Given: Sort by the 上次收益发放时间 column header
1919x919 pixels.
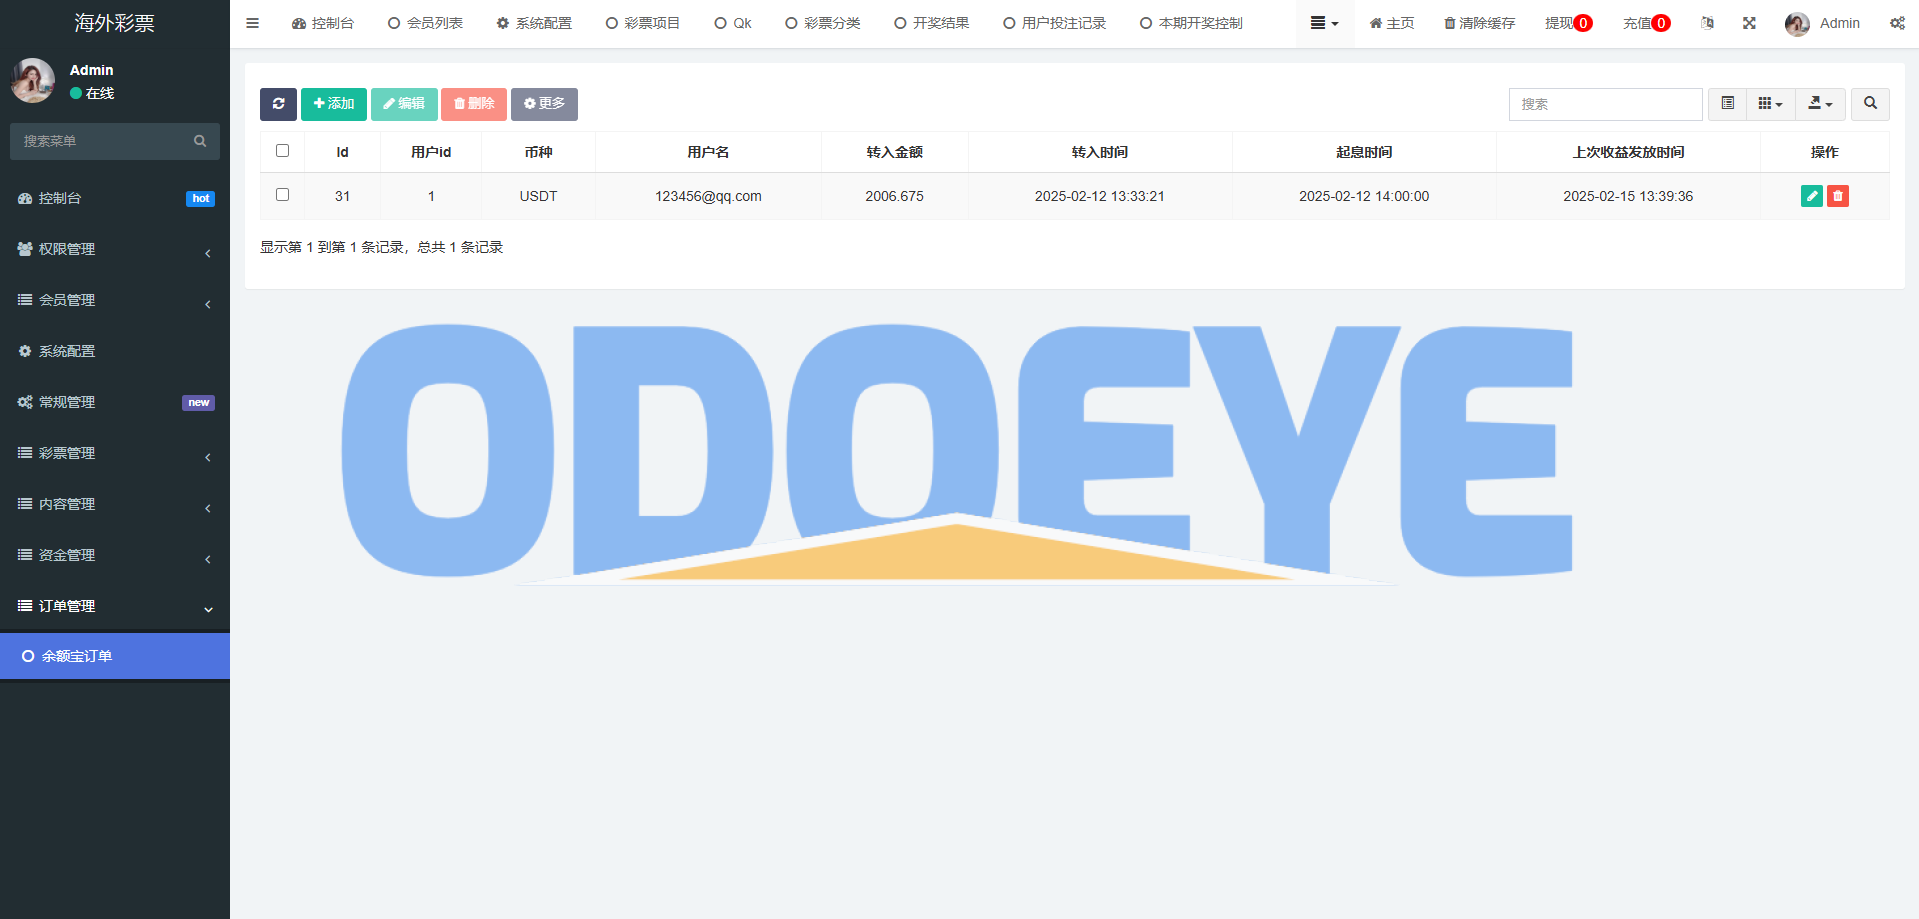Looking at the screenshot, I should (x=1628, y=152).
